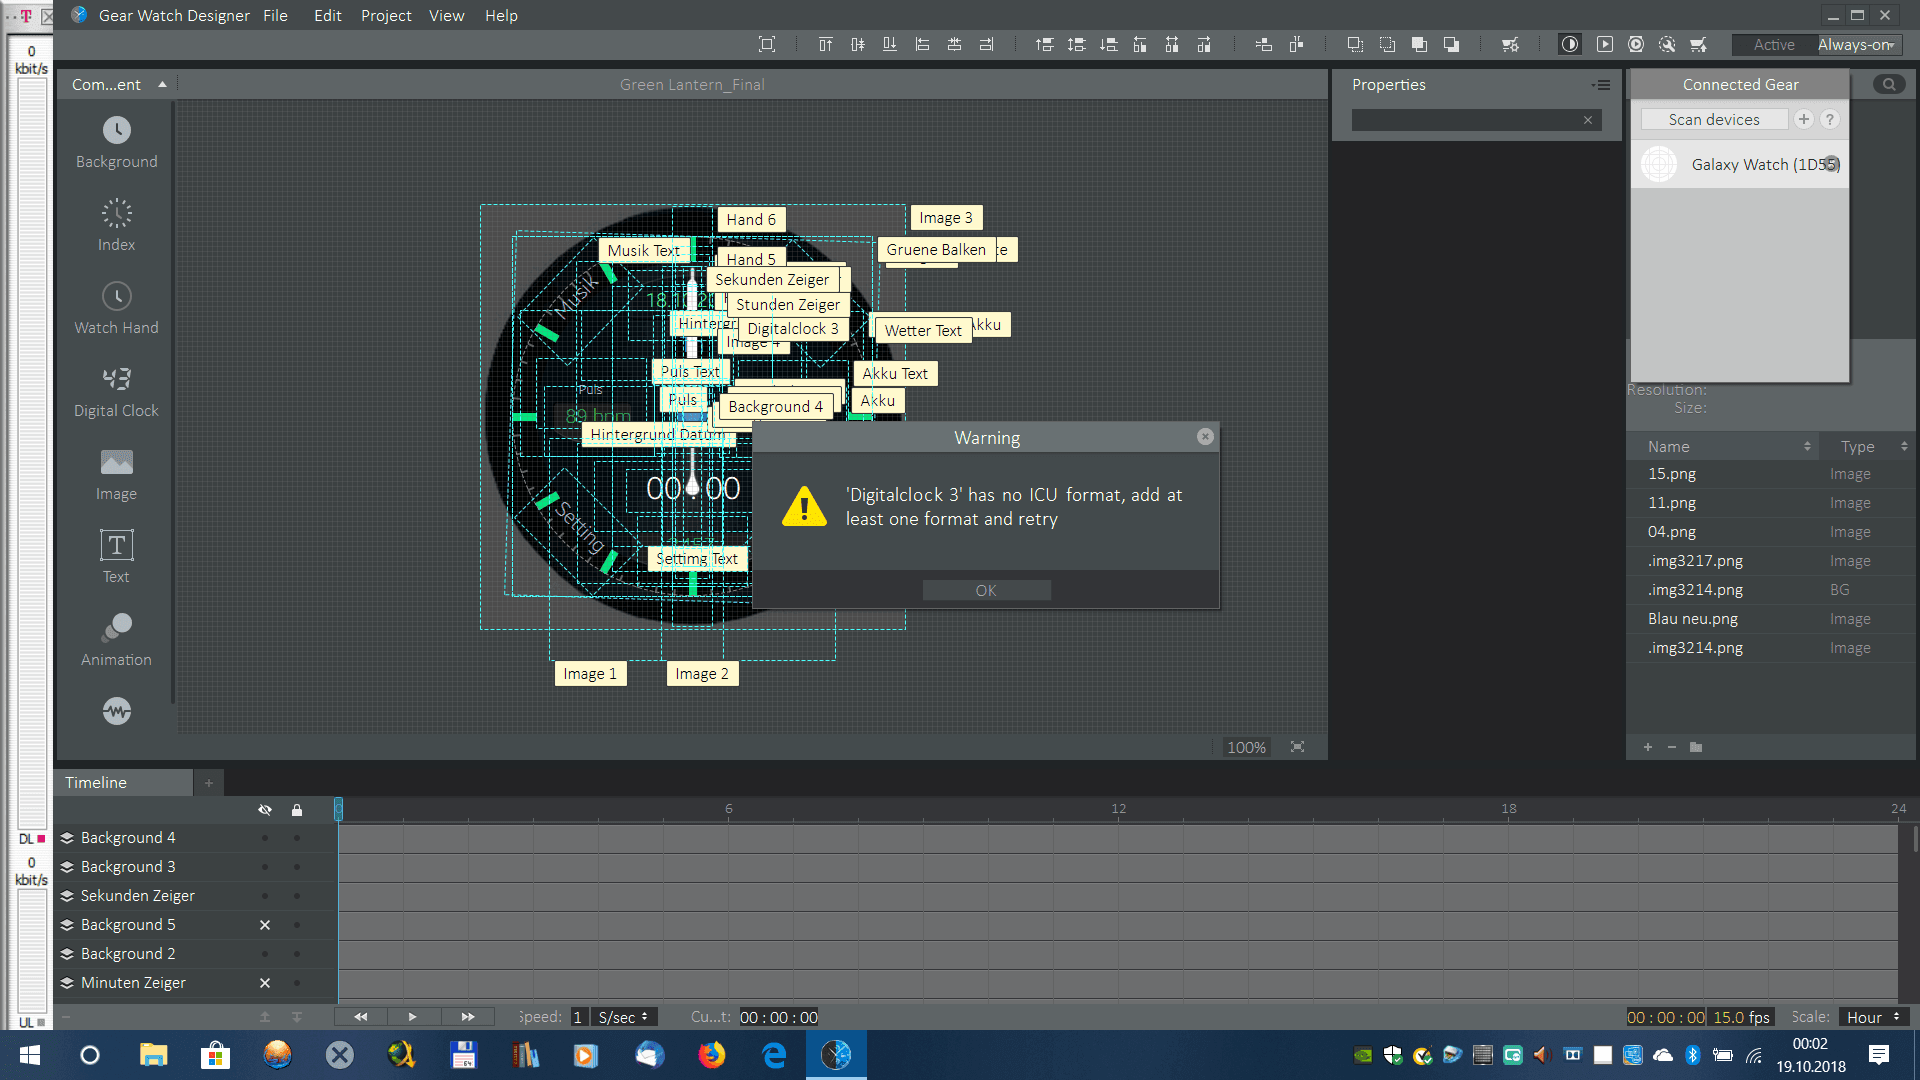Open the Hour scale dropdown
The height and width of the screenshot is (1080, 1920).
point(1873,1017)
